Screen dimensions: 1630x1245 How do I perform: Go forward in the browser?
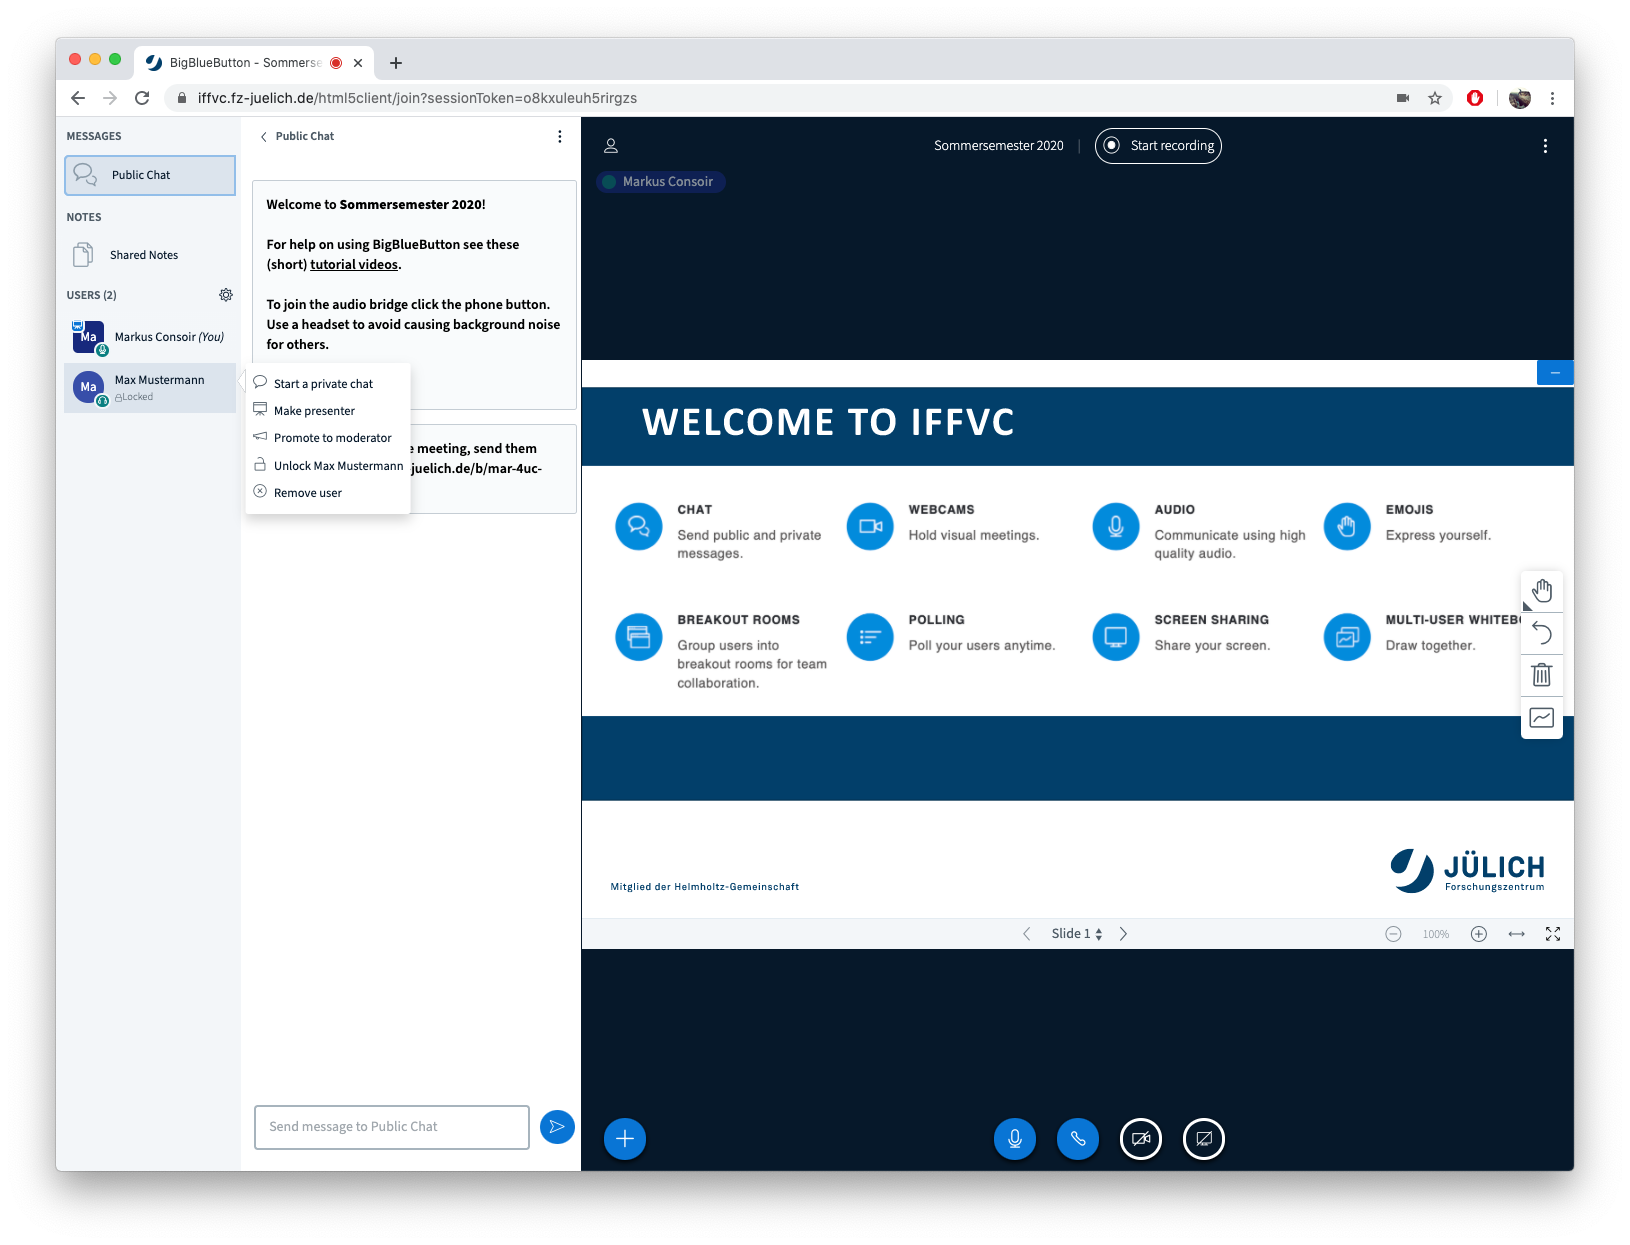(x=110, y=98)
